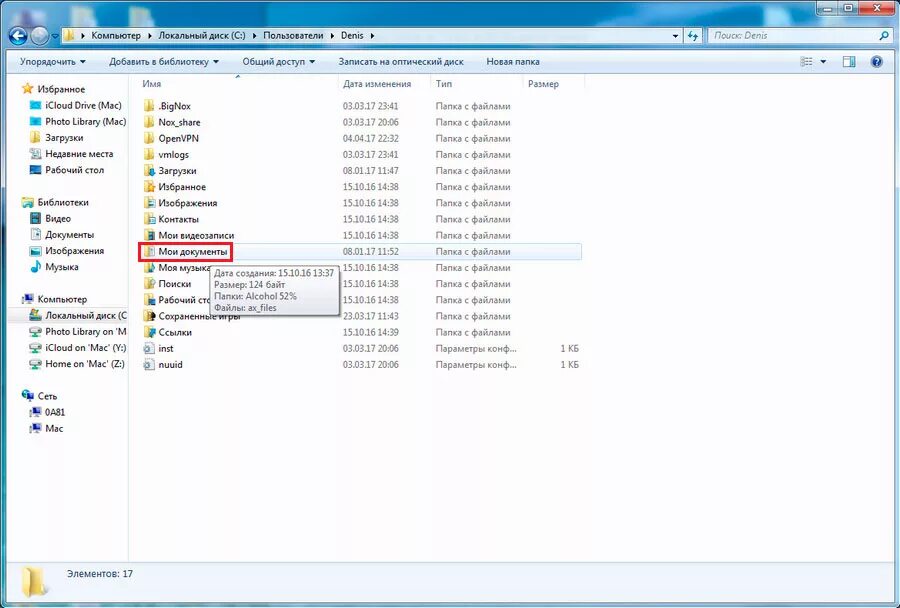Viewport: 900px width, 608px height.
Task: Click the search magnifier icon
Action: (883, 36)
